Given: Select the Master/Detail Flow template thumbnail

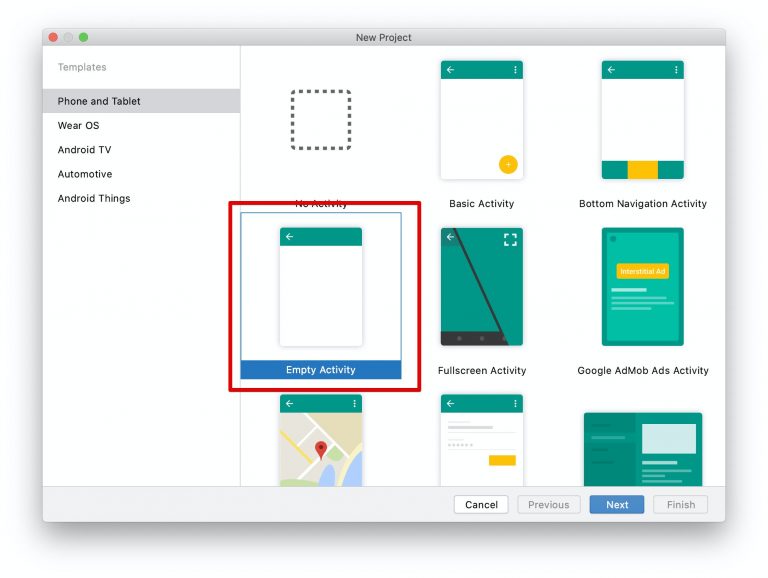Looking at the screenshot, I should 643,450.
